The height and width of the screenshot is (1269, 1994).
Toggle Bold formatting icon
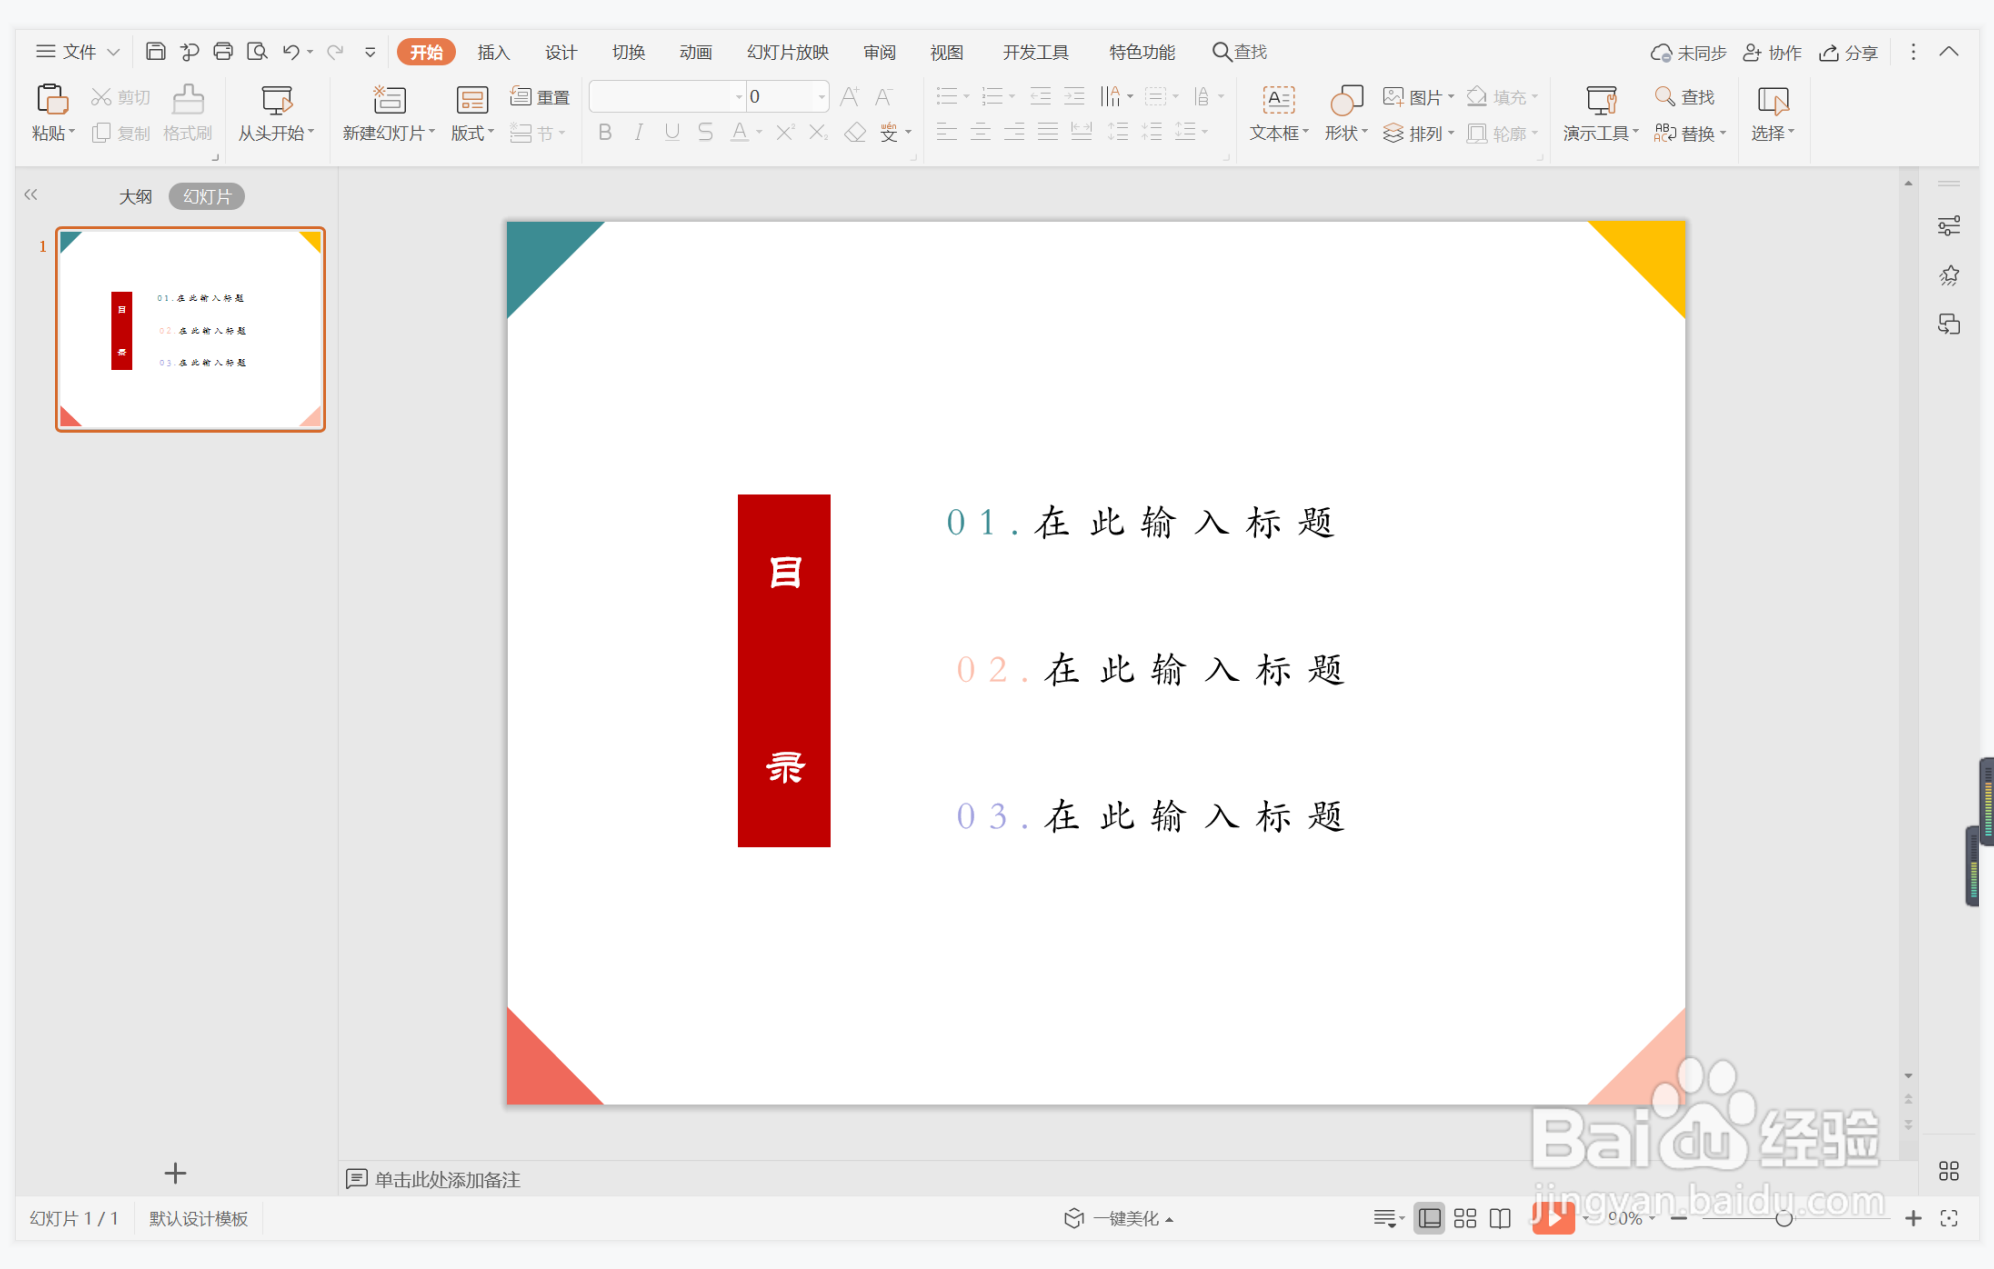[x=605, y=134]
